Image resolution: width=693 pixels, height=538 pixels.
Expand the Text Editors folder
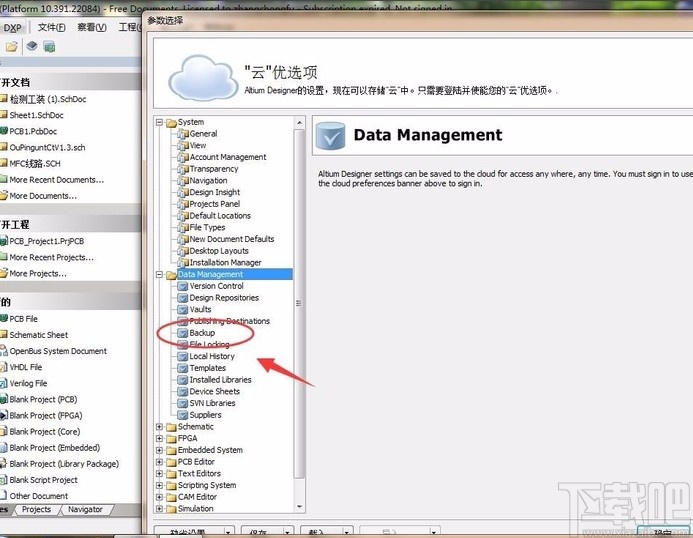tap(160, 473)
